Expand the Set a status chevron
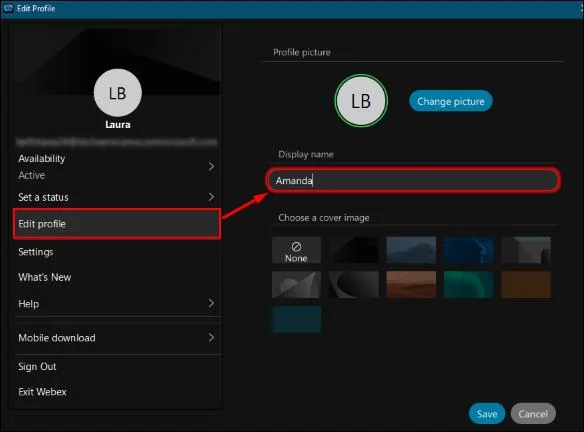The height and width of the screenshot is (432, 584). 211,197
